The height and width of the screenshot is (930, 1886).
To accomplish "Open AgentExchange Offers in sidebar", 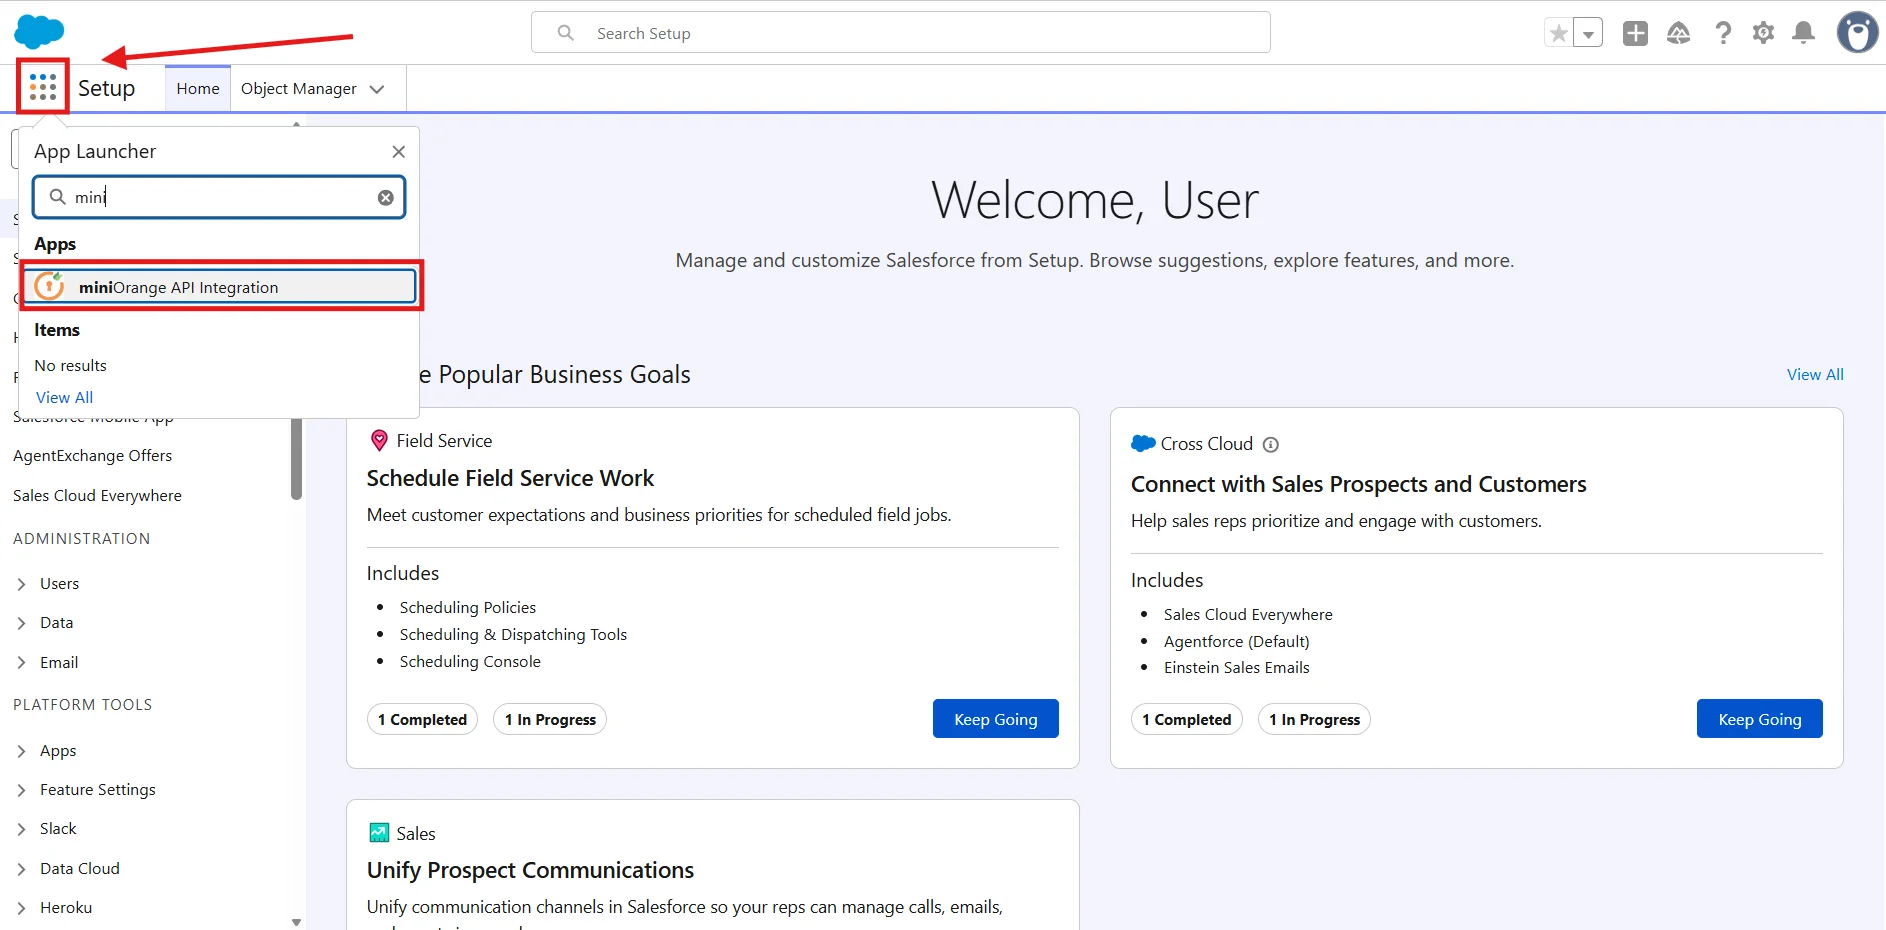I will (92, 455).
